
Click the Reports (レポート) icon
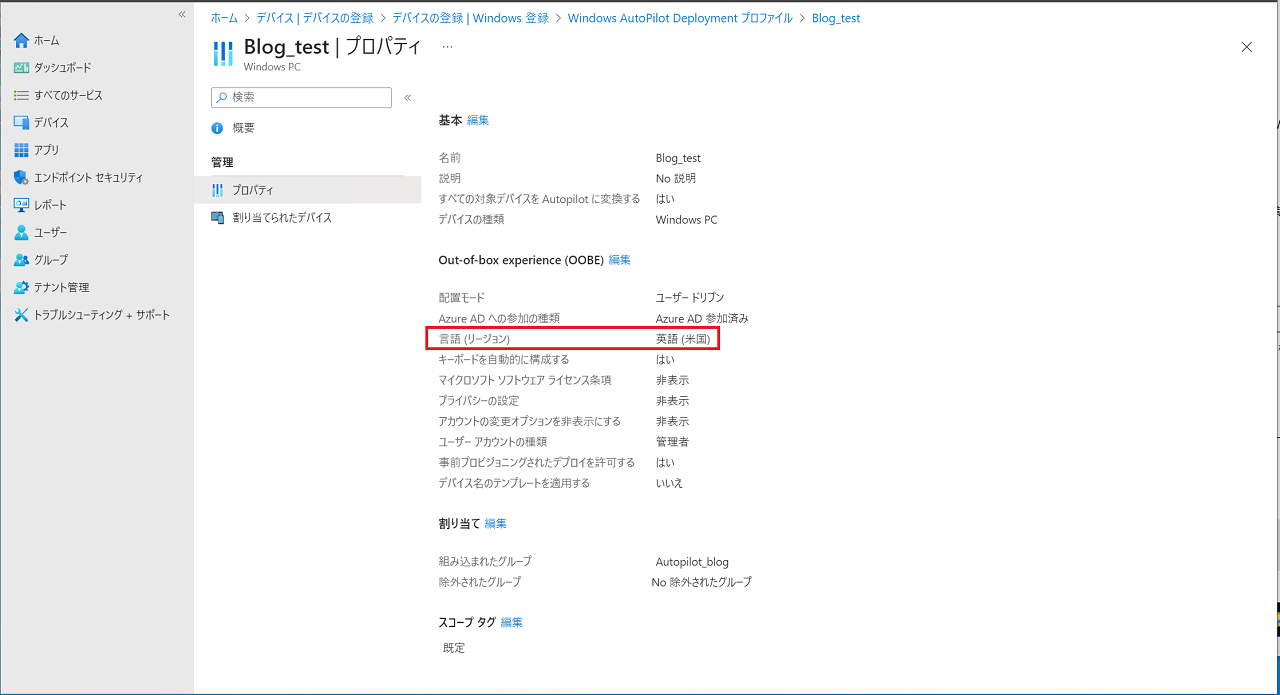(x=21, y=205)
